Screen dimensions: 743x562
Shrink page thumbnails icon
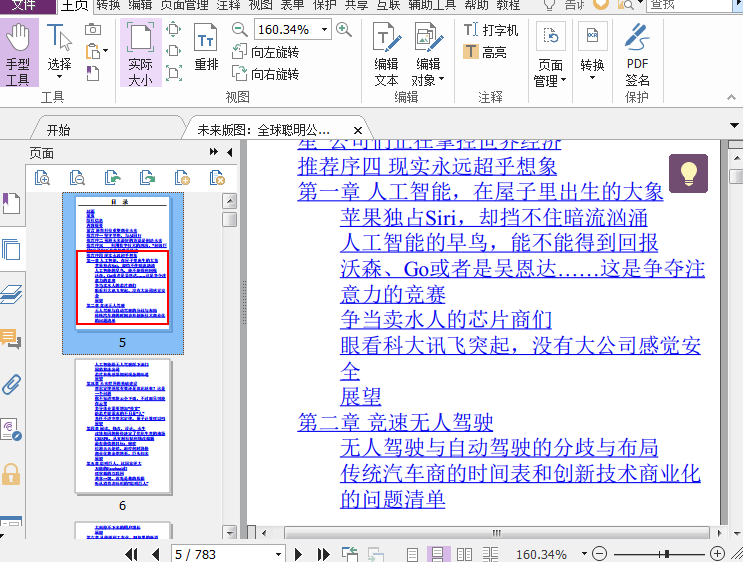click(77, 178)
